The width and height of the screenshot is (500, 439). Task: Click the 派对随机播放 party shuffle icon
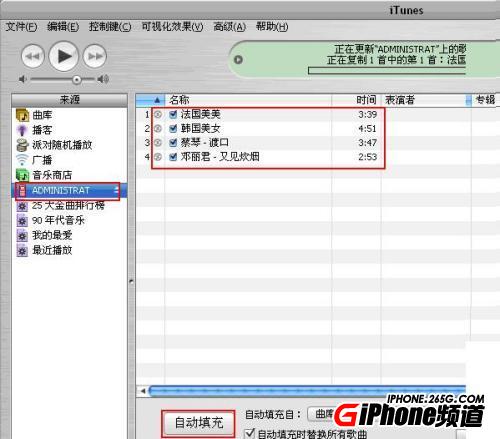(22, 145)
